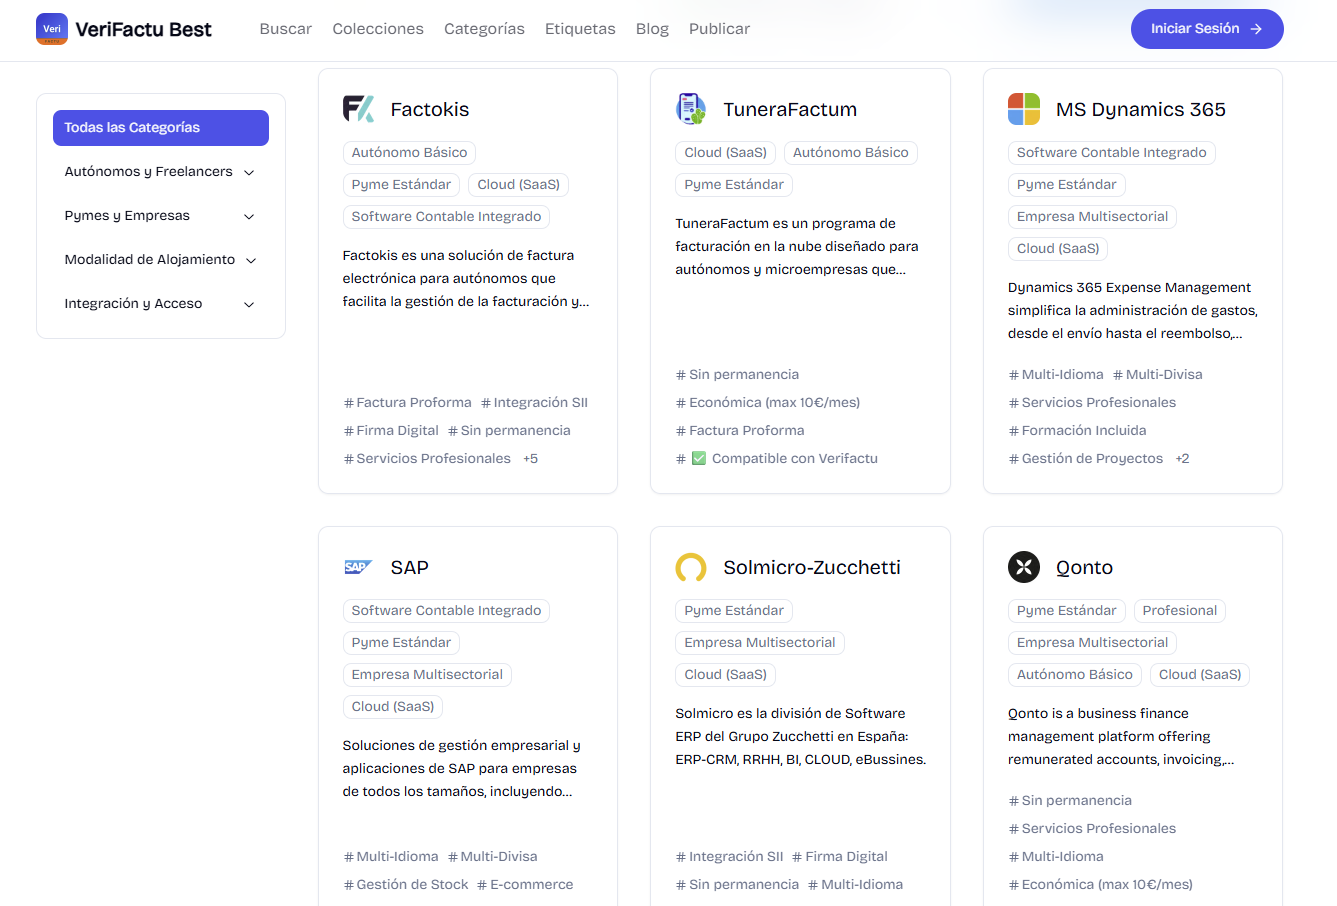Click Multi-Divisa tag on MS Dynamics 365
This screenshot has height=906, width=1337.
pyautogui.click(x=1158, y=375)
